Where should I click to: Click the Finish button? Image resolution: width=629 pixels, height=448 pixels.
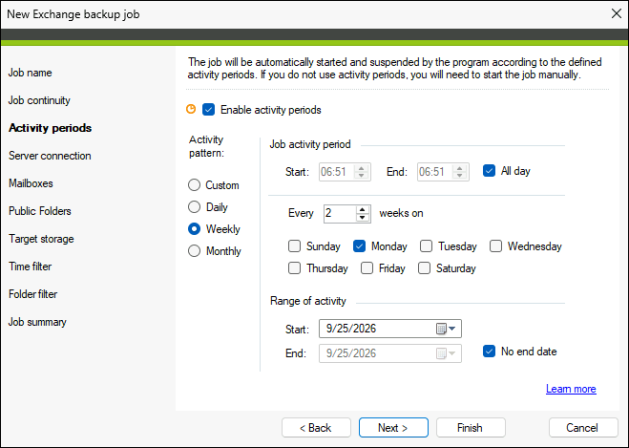click(471, 428)
